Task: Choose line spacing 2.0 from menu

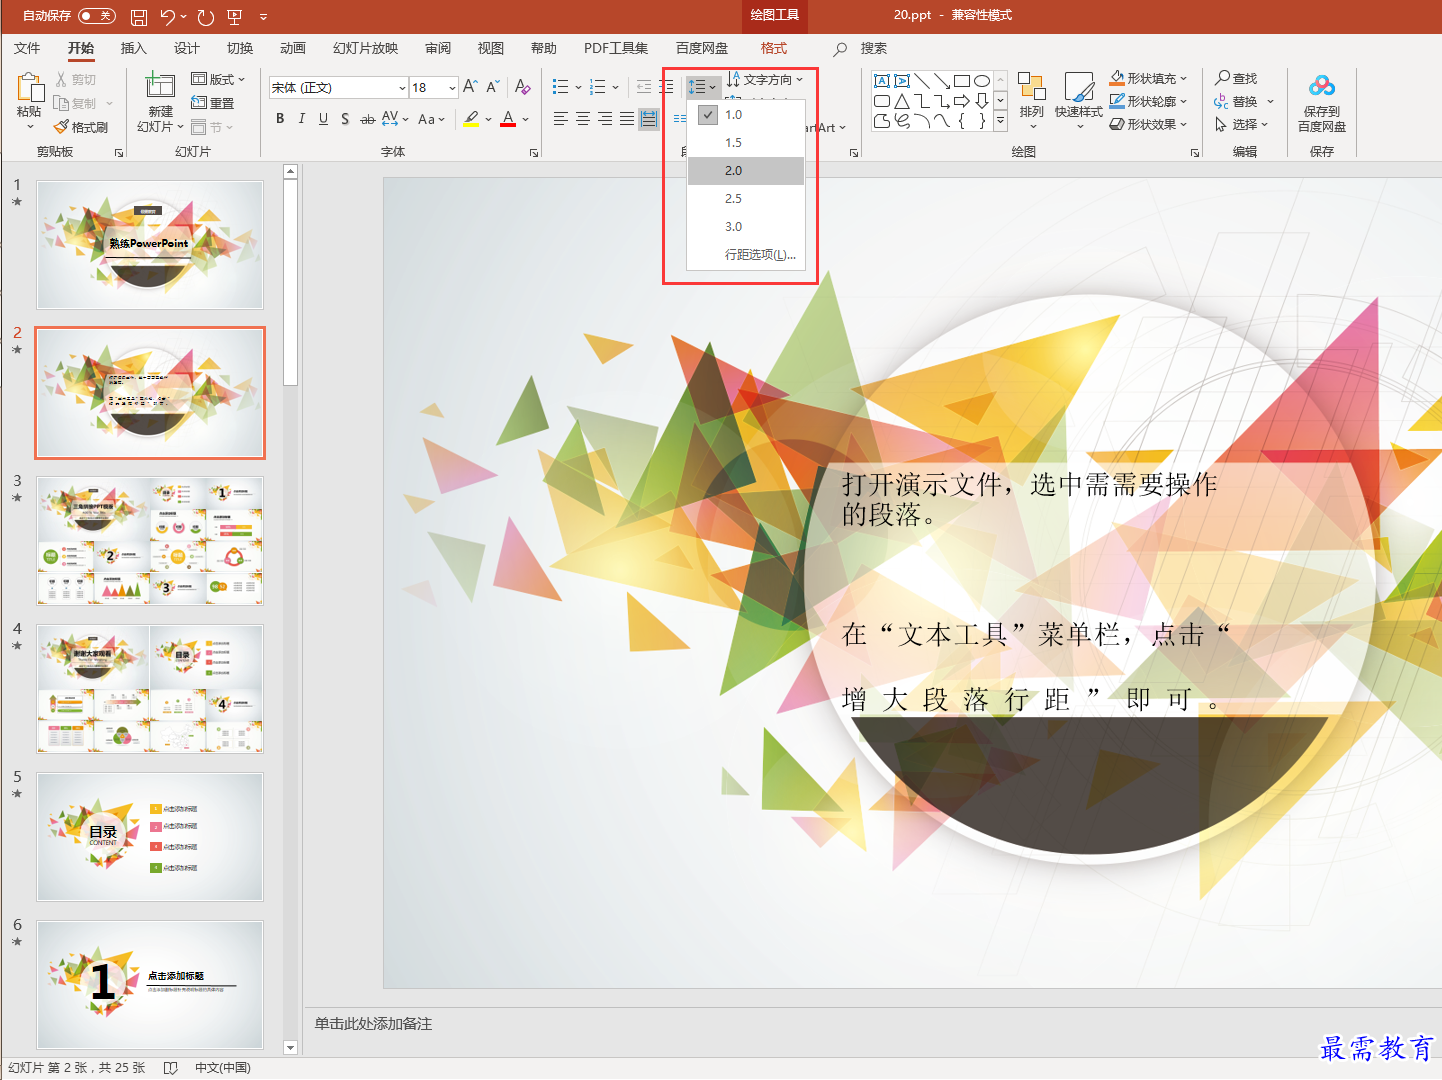Action: (746, 171)
